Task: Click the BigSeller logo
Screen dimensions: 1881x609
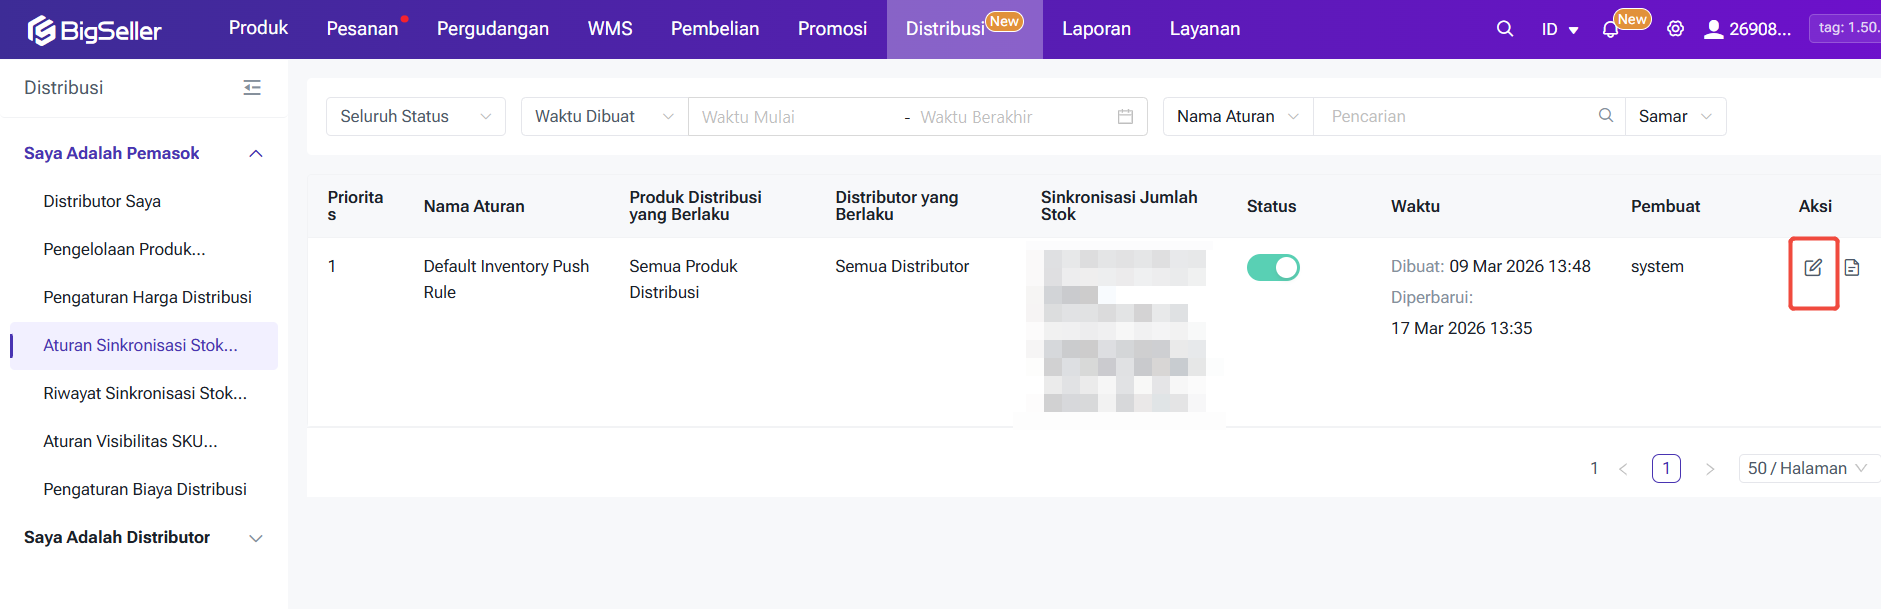Action: 95,30
